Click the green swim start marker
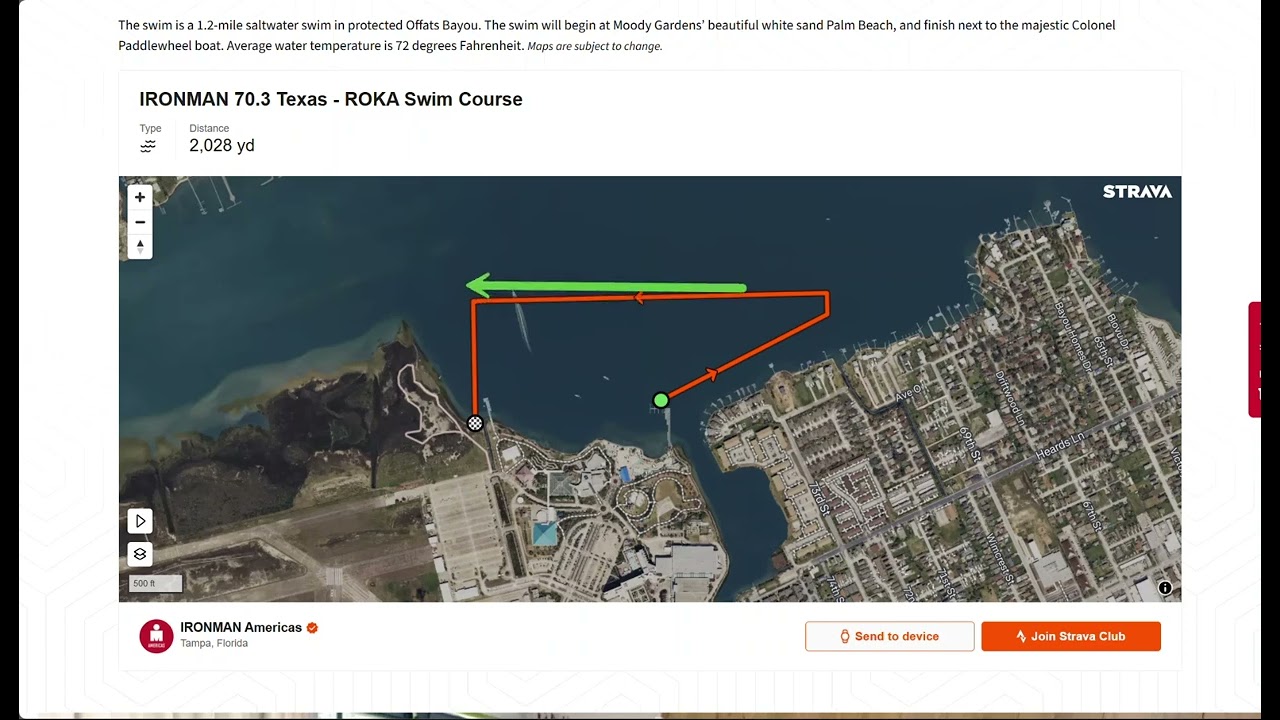Screen dimensions: 1280x720 click(x=660, y=400)
